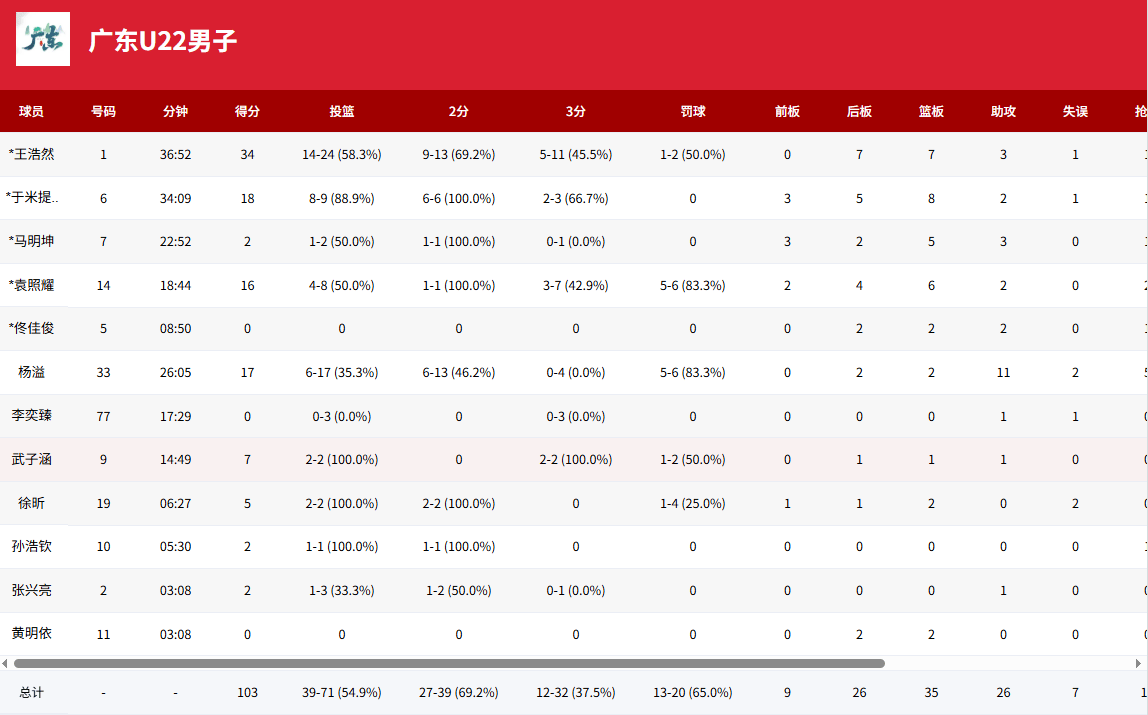Select the 罚球 column header
1148x715 pixels.
693,111
